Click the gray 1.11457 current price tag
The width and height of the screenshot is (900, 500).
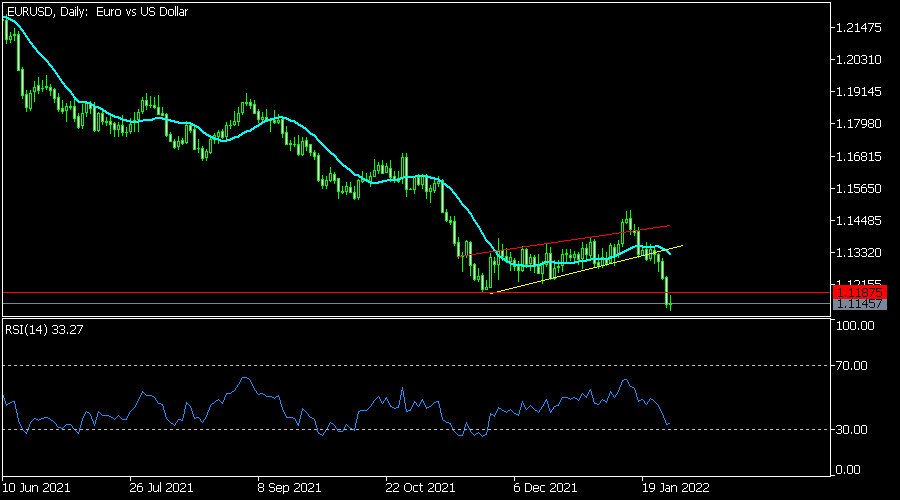click(x=859, y=303)
